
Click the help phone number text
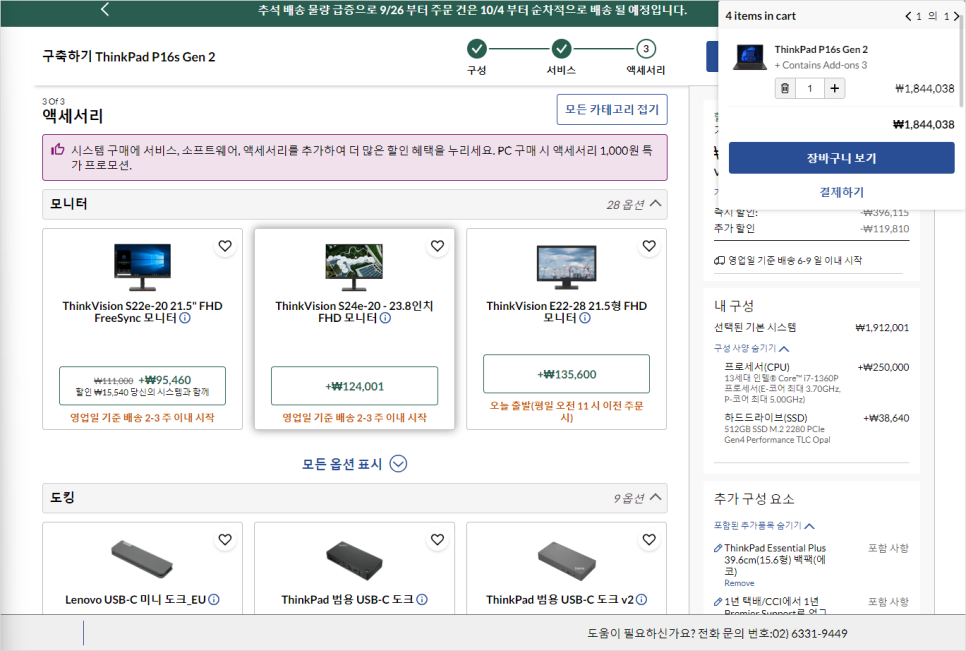[717, 633]
